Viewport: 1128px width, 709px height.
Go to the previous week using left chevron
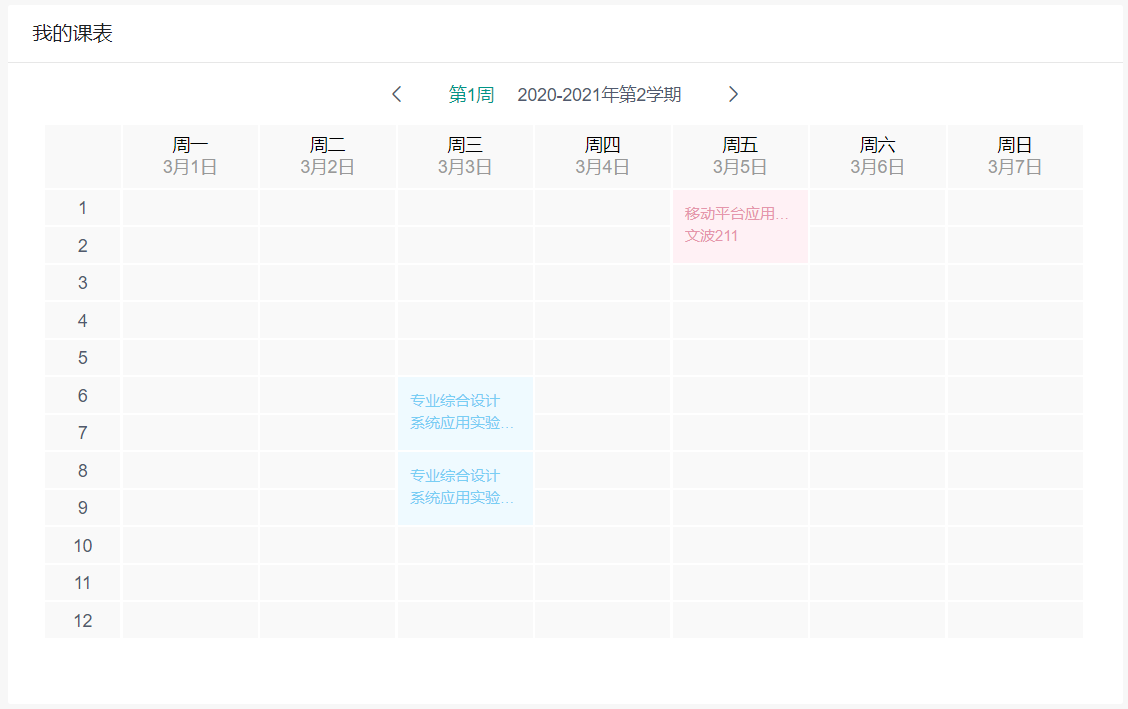397,94
